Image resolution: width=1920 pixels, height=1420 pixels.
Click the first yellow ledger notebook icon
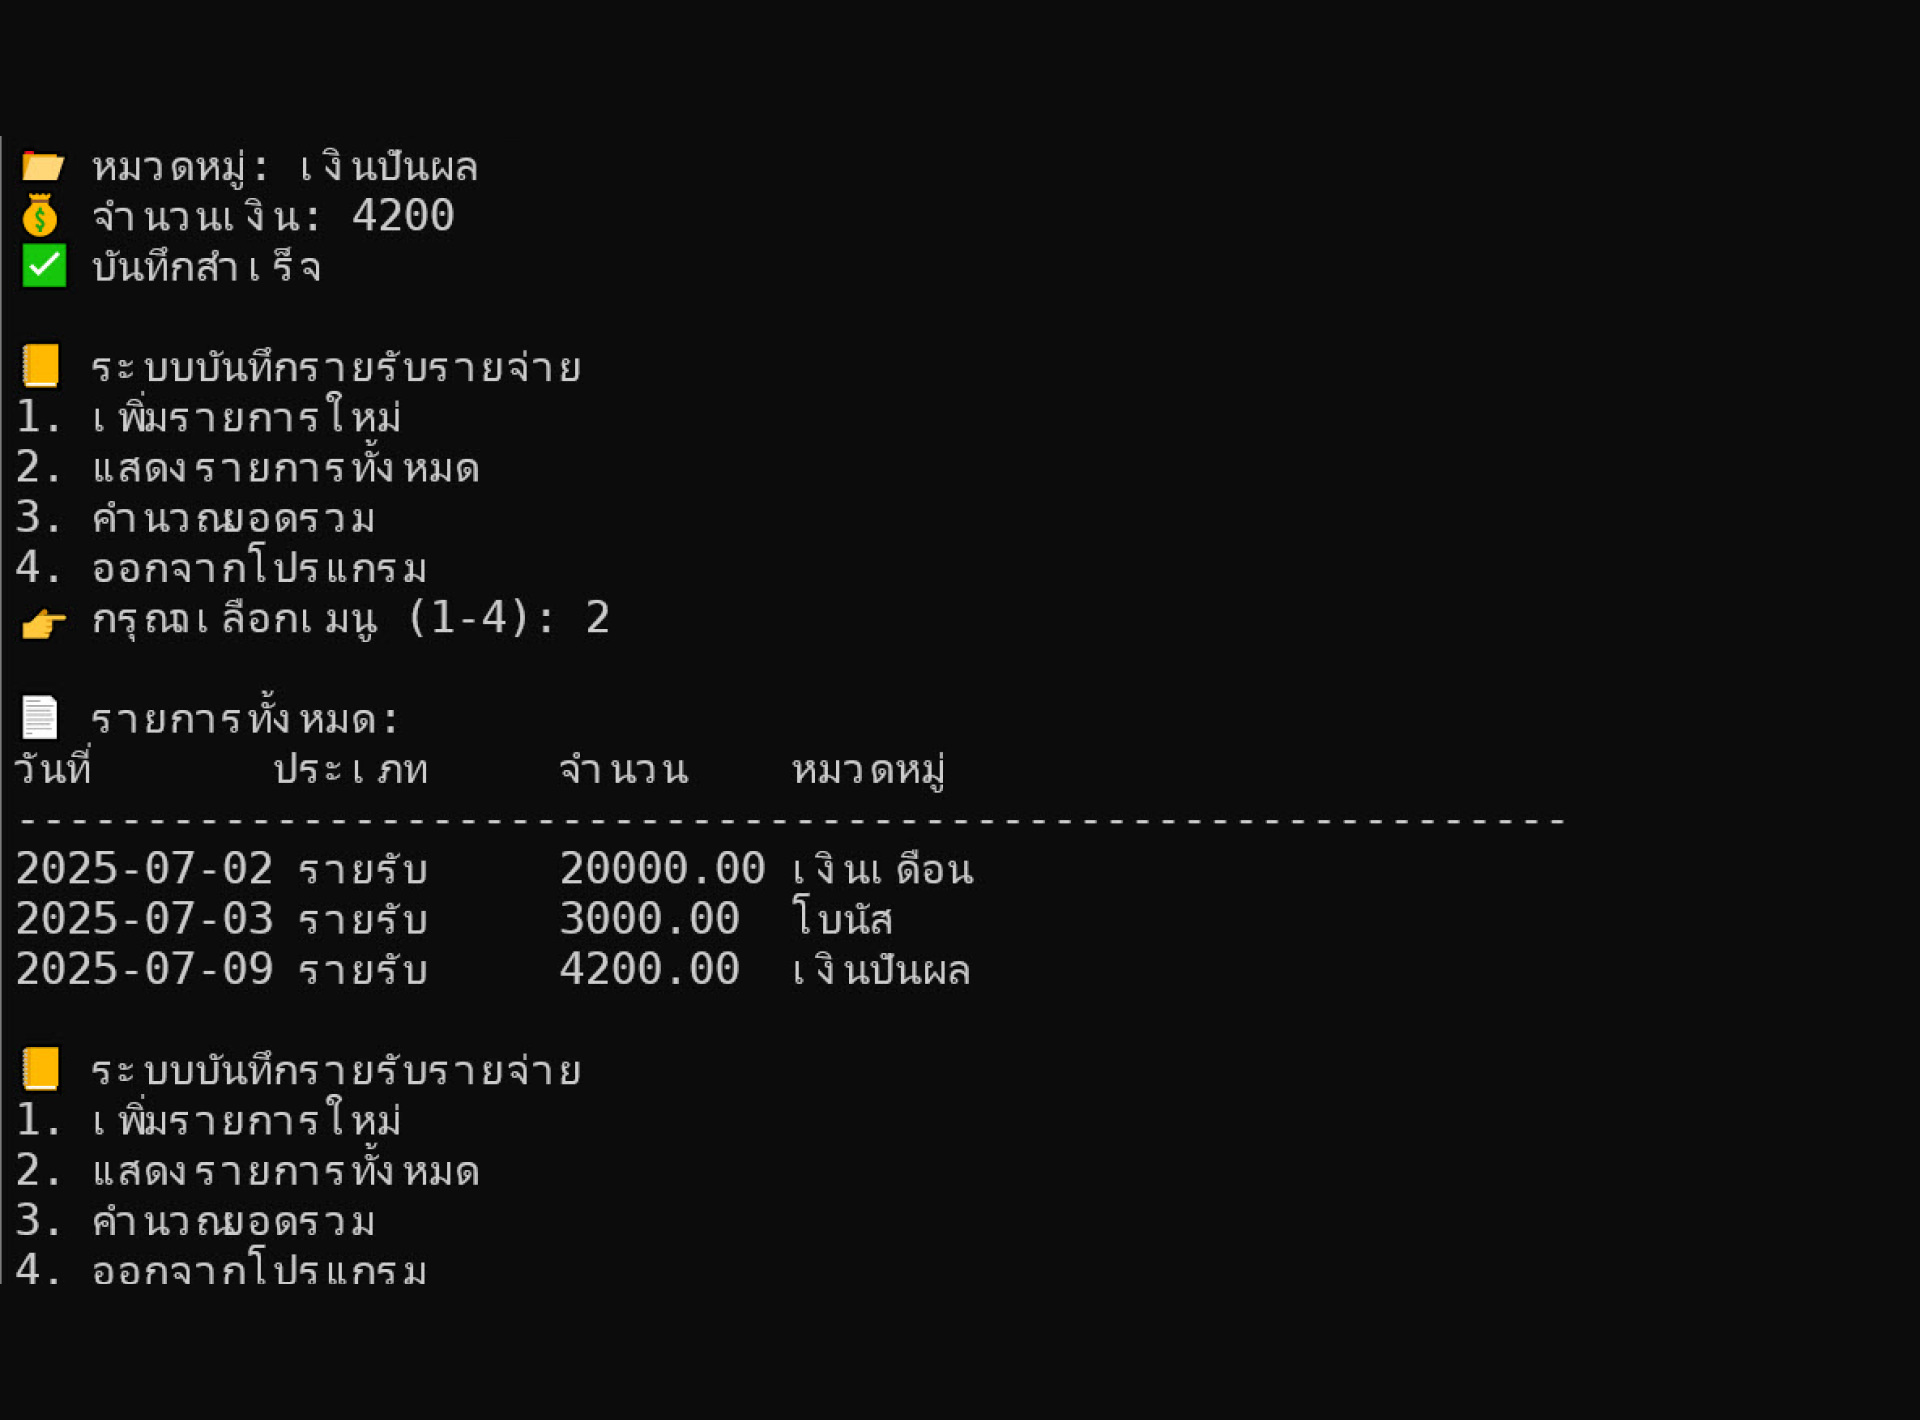click(41, 366)
